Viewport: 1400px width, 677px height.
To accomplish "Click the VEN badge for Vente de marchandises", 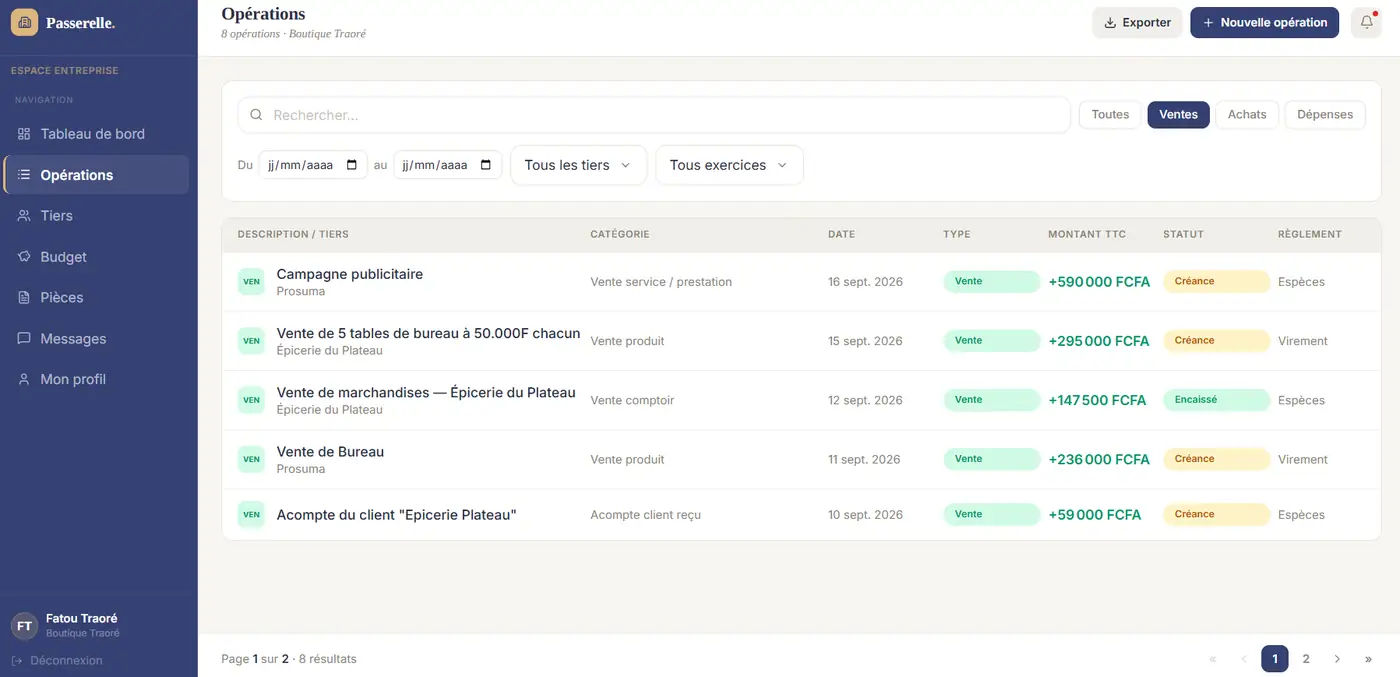I will 251,400.
